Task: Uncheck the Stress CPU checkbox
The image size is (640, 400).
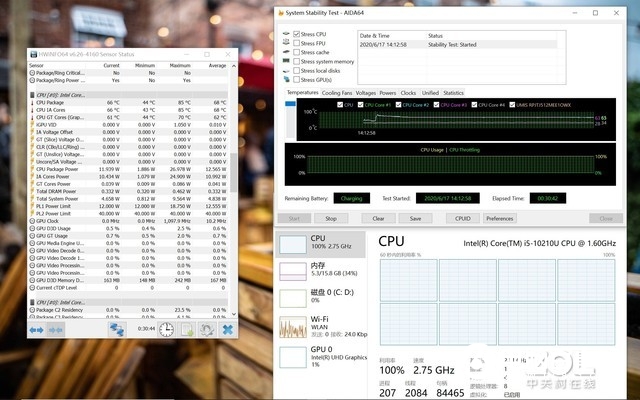Action: (x=297, y=34)
